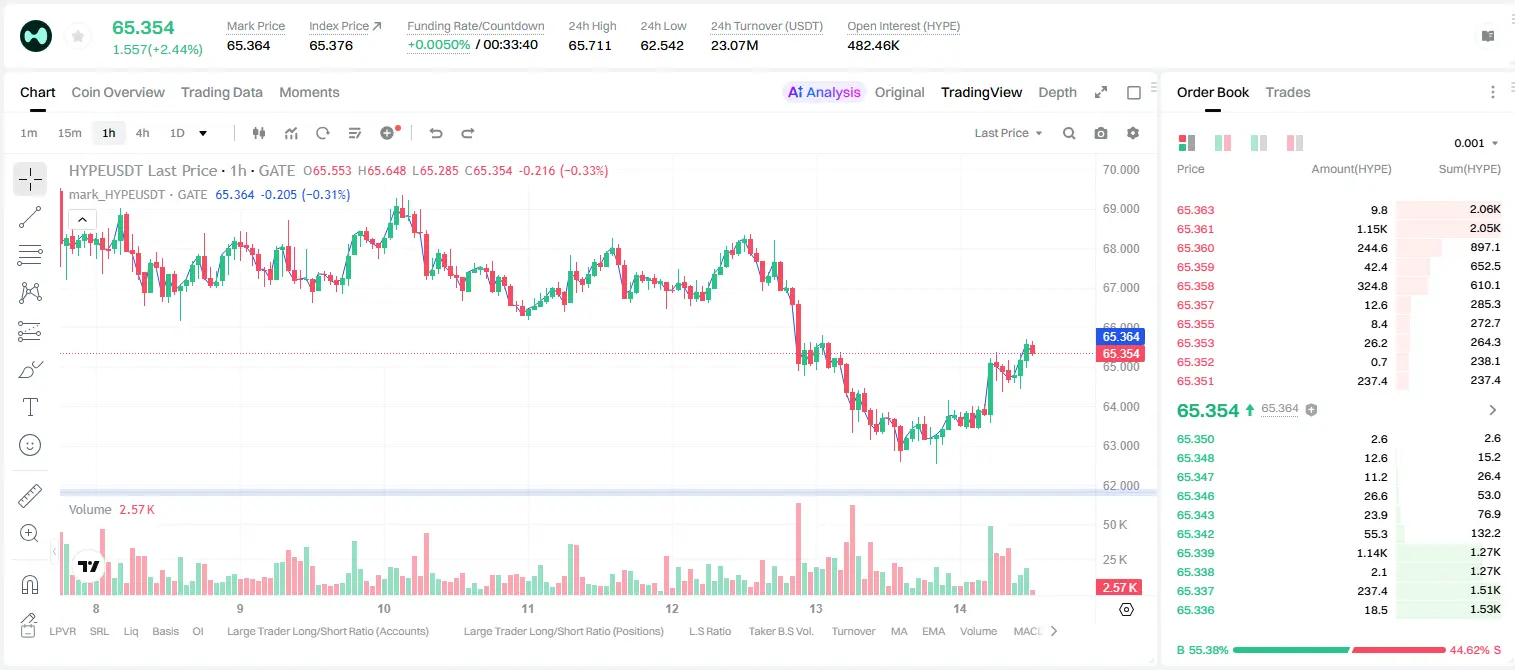1515x670 pixels.
Task: Click the undo arrow in chart toolbar
Action: 436,133
